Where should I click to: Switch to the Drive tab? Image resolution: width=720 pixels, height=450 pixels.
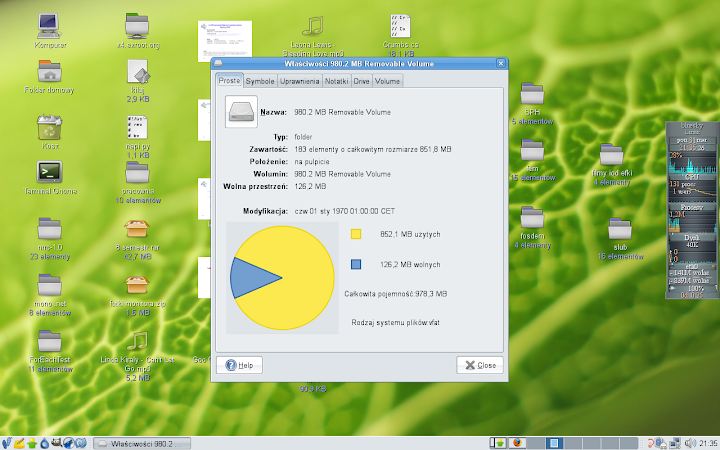[361, 81]
